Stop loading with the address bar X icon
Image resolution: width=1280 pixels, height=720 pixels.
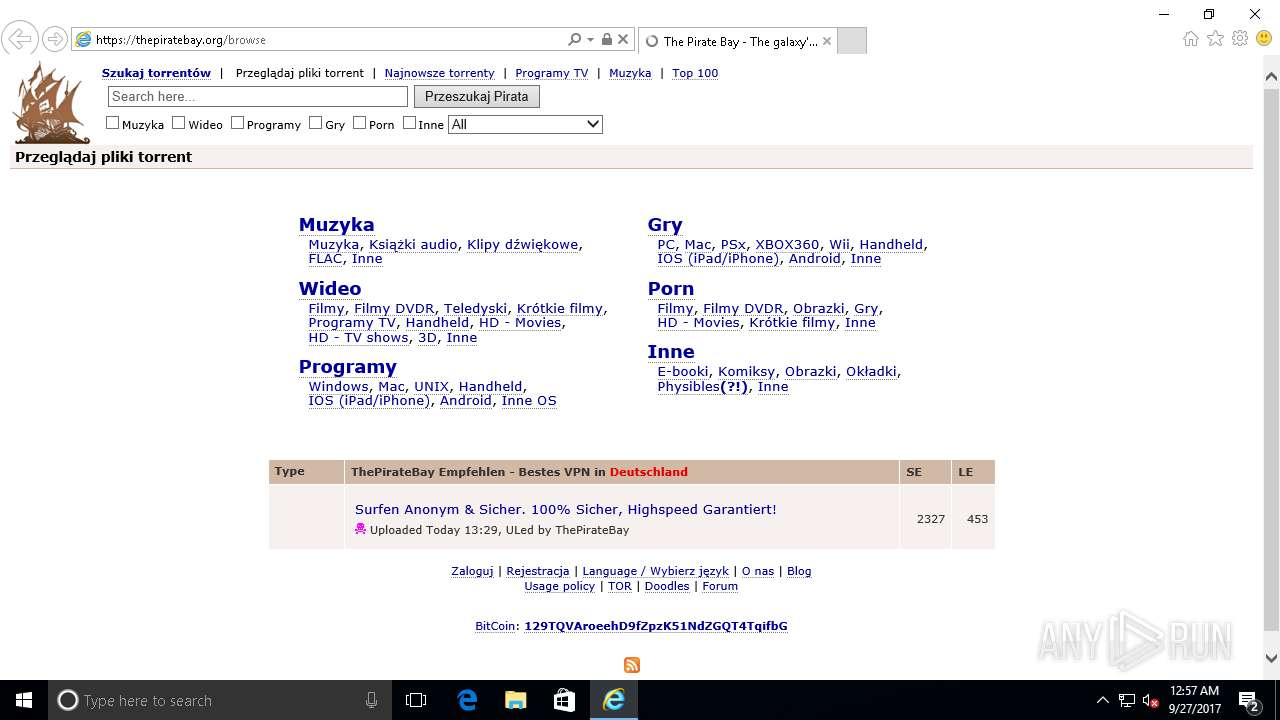(623, 40)
